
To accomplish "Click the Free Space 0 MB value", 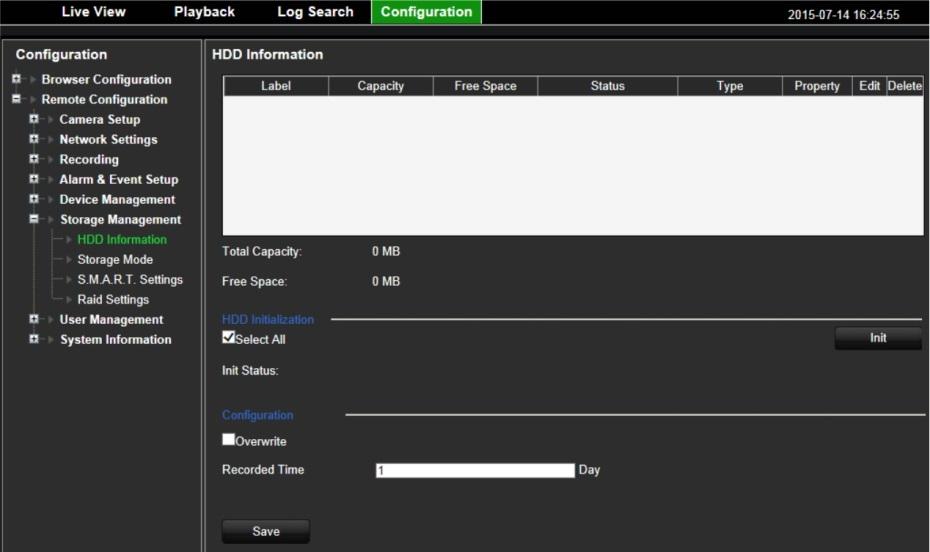I will click(386, 281).
